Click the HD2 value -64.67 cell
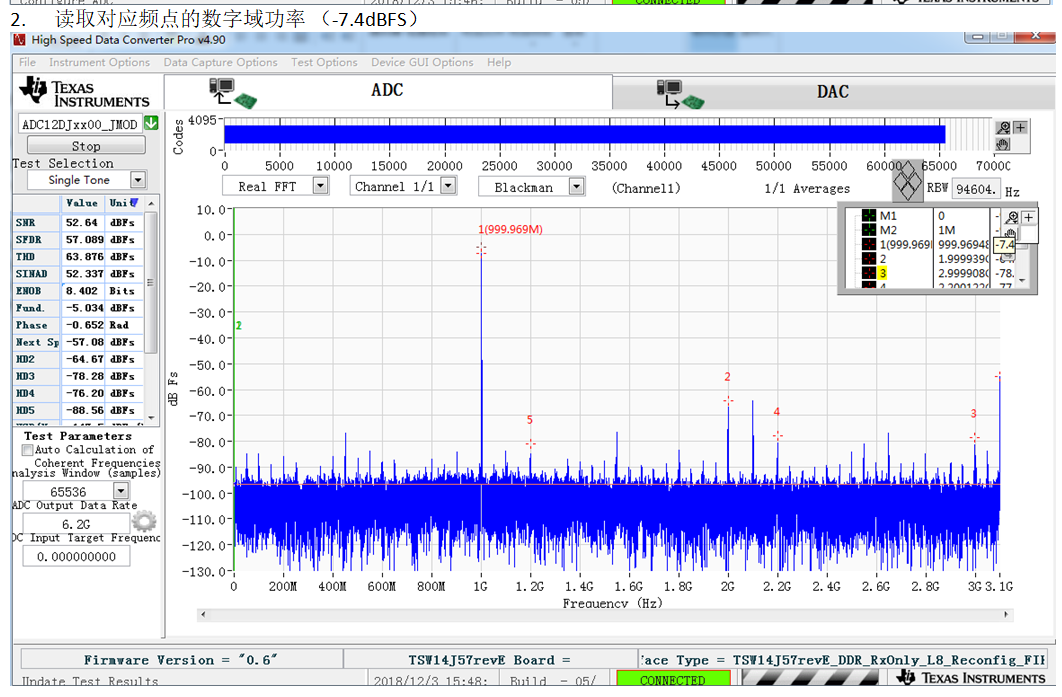 (83, 359)
